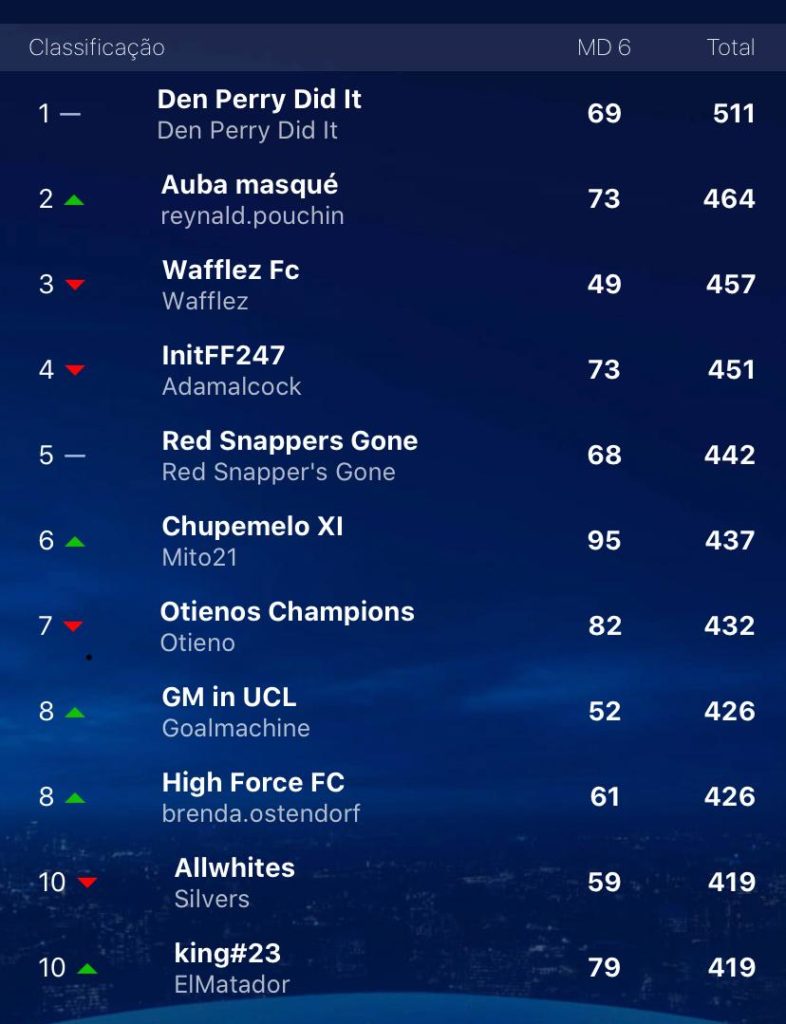786x1024 pixels.
Task: Click red down arrow next to InitFF247
Action: click(x=75, y=370)
